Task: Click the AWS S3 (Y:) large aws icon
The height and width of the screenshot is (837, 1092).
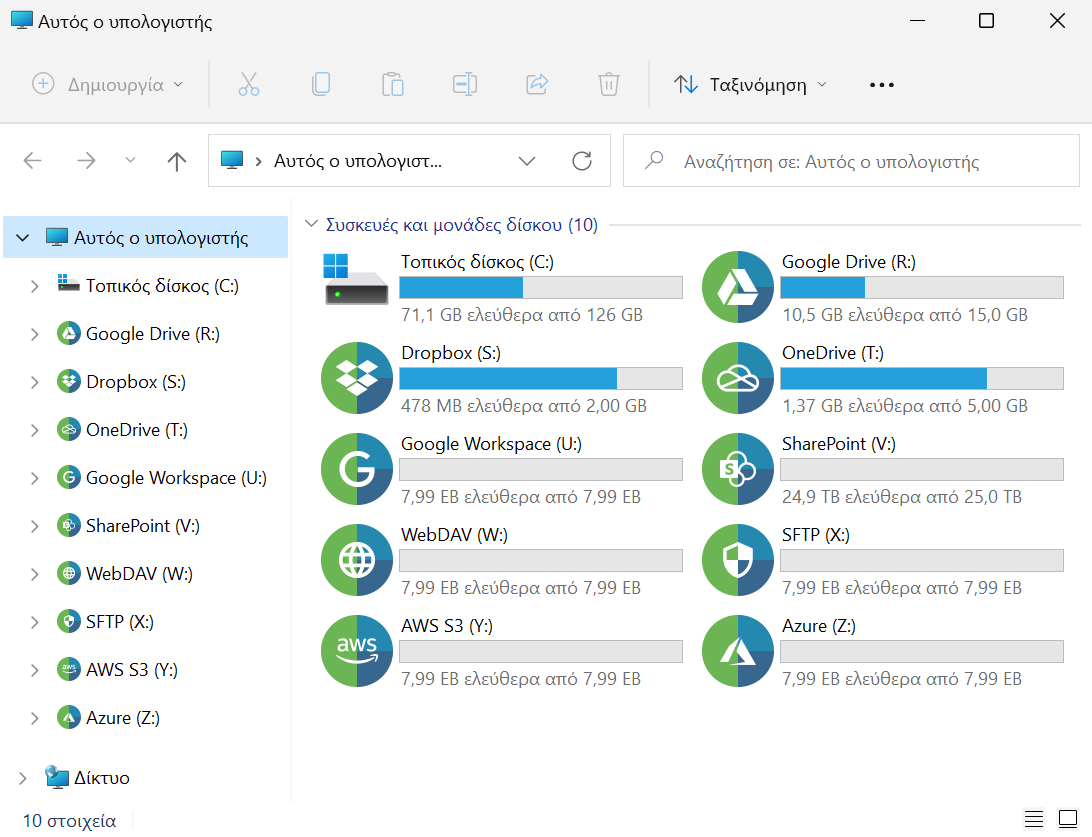Action: (357, 651)
